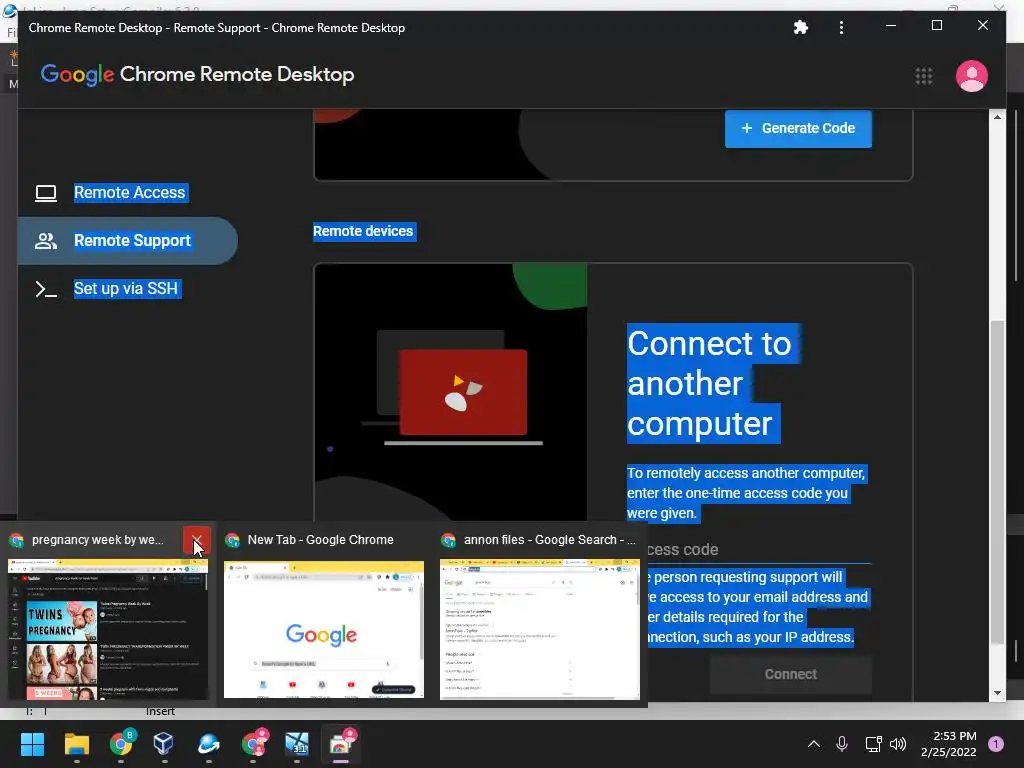Viewport: 1024px width, 768px height.
Task: Close the pregnancy week preview thumbnail
Action: tap(197, 540)
